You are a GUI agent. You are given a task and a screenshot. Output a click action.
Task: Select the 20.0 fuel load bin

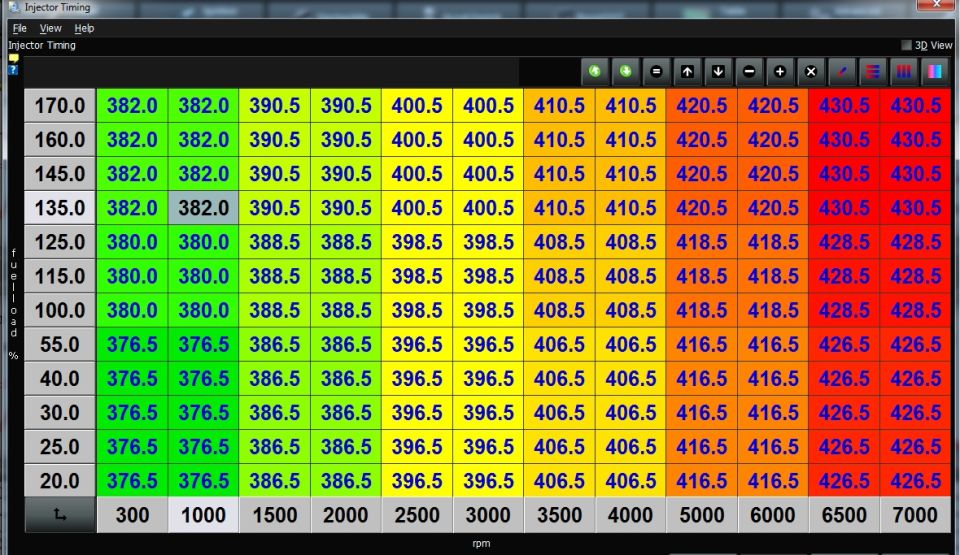pos(60,481)
